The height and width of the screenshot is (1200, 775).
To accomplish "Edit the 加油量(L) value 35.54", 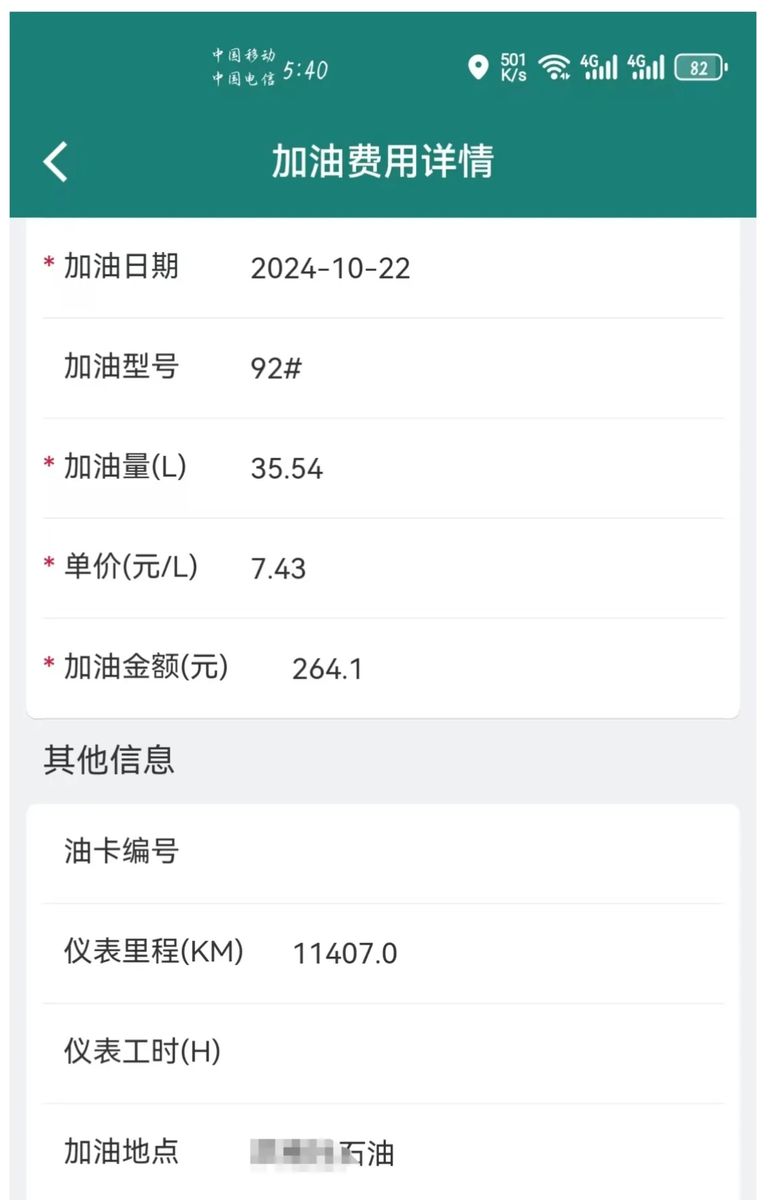I will click(x=287, y=469).
